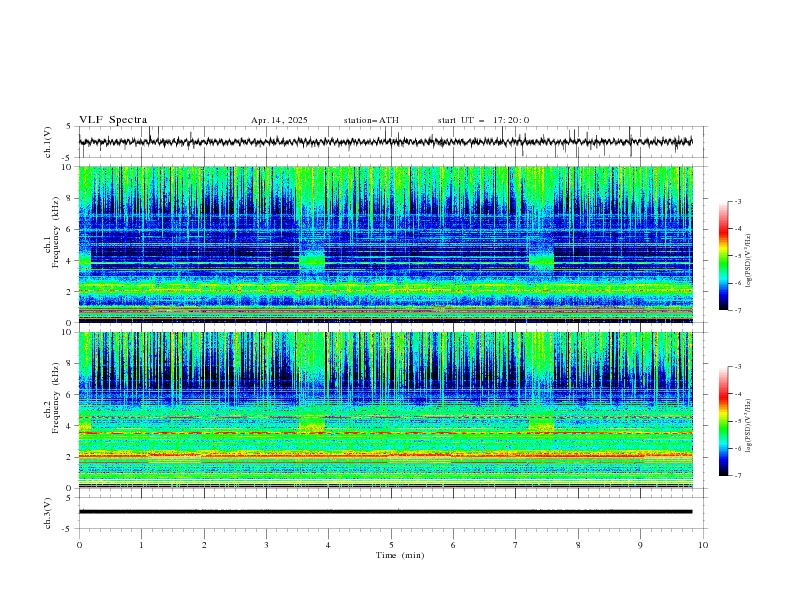This screenshot has height=612, width=792.
Task: Click the time axis tick label '10'
Action: point(703,545)
